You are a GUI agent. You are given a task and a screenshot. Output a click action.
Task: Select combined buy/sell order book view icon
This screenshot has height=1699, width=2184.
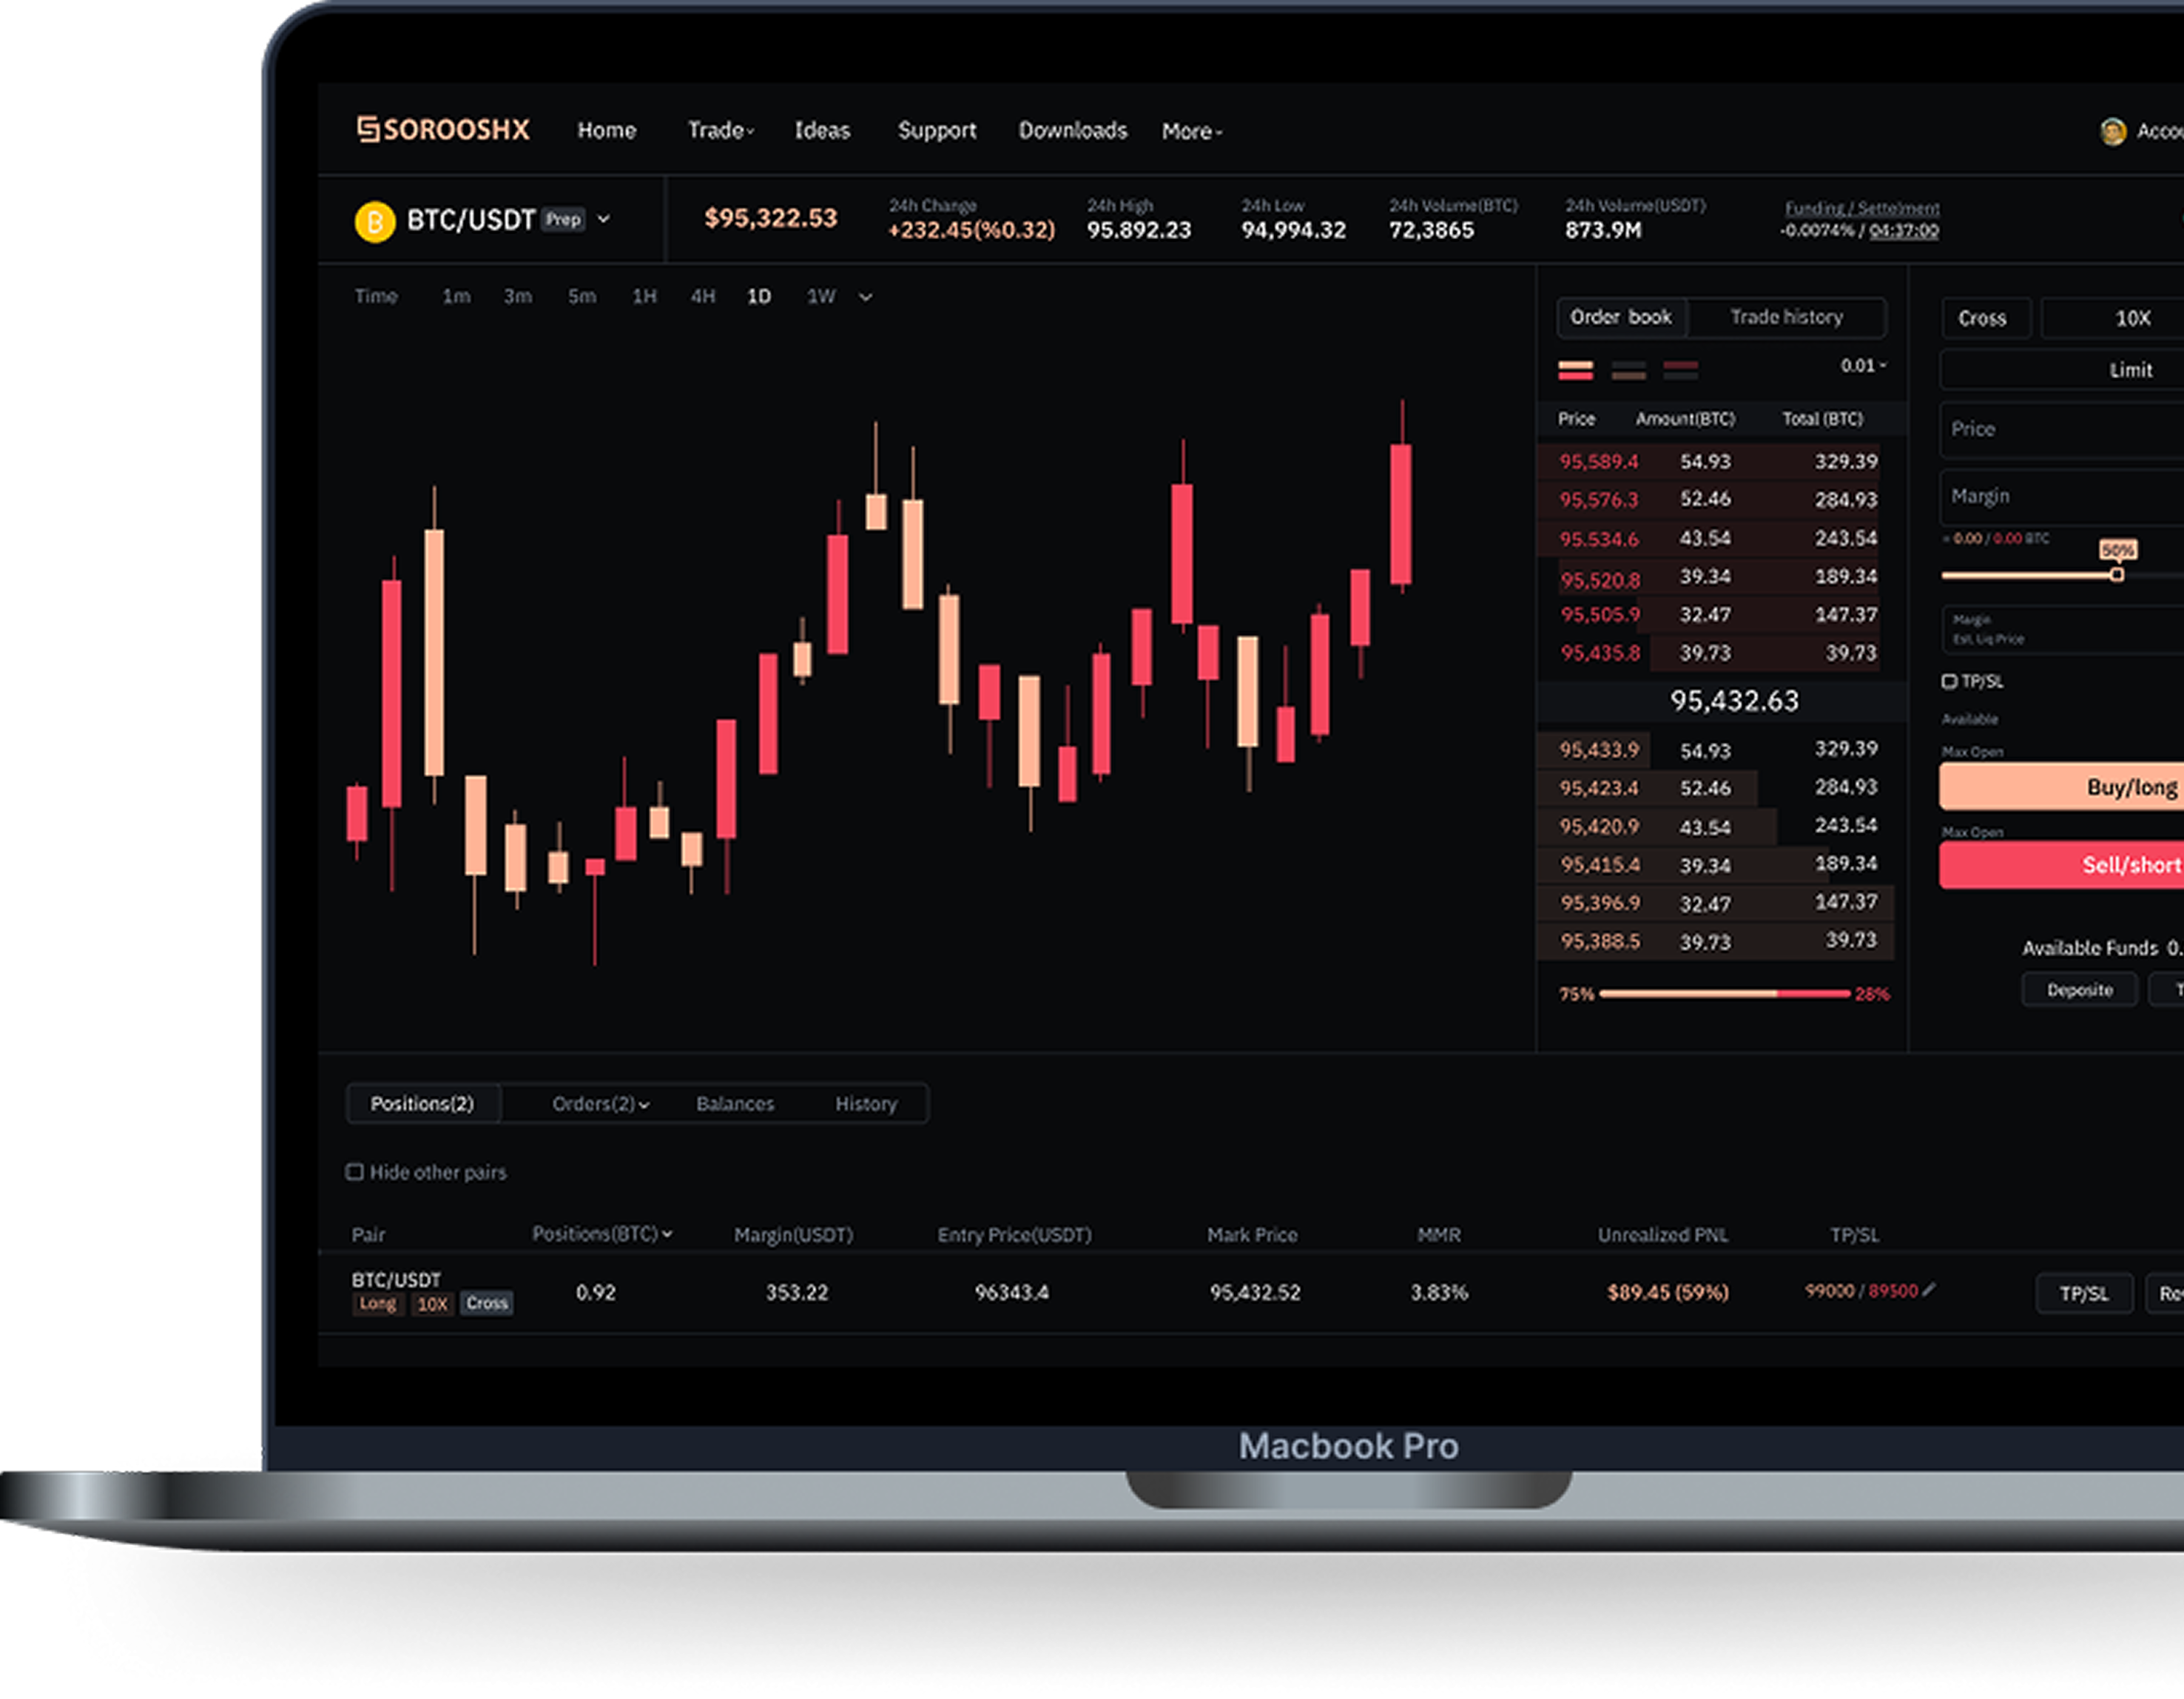click(1575, 370)
